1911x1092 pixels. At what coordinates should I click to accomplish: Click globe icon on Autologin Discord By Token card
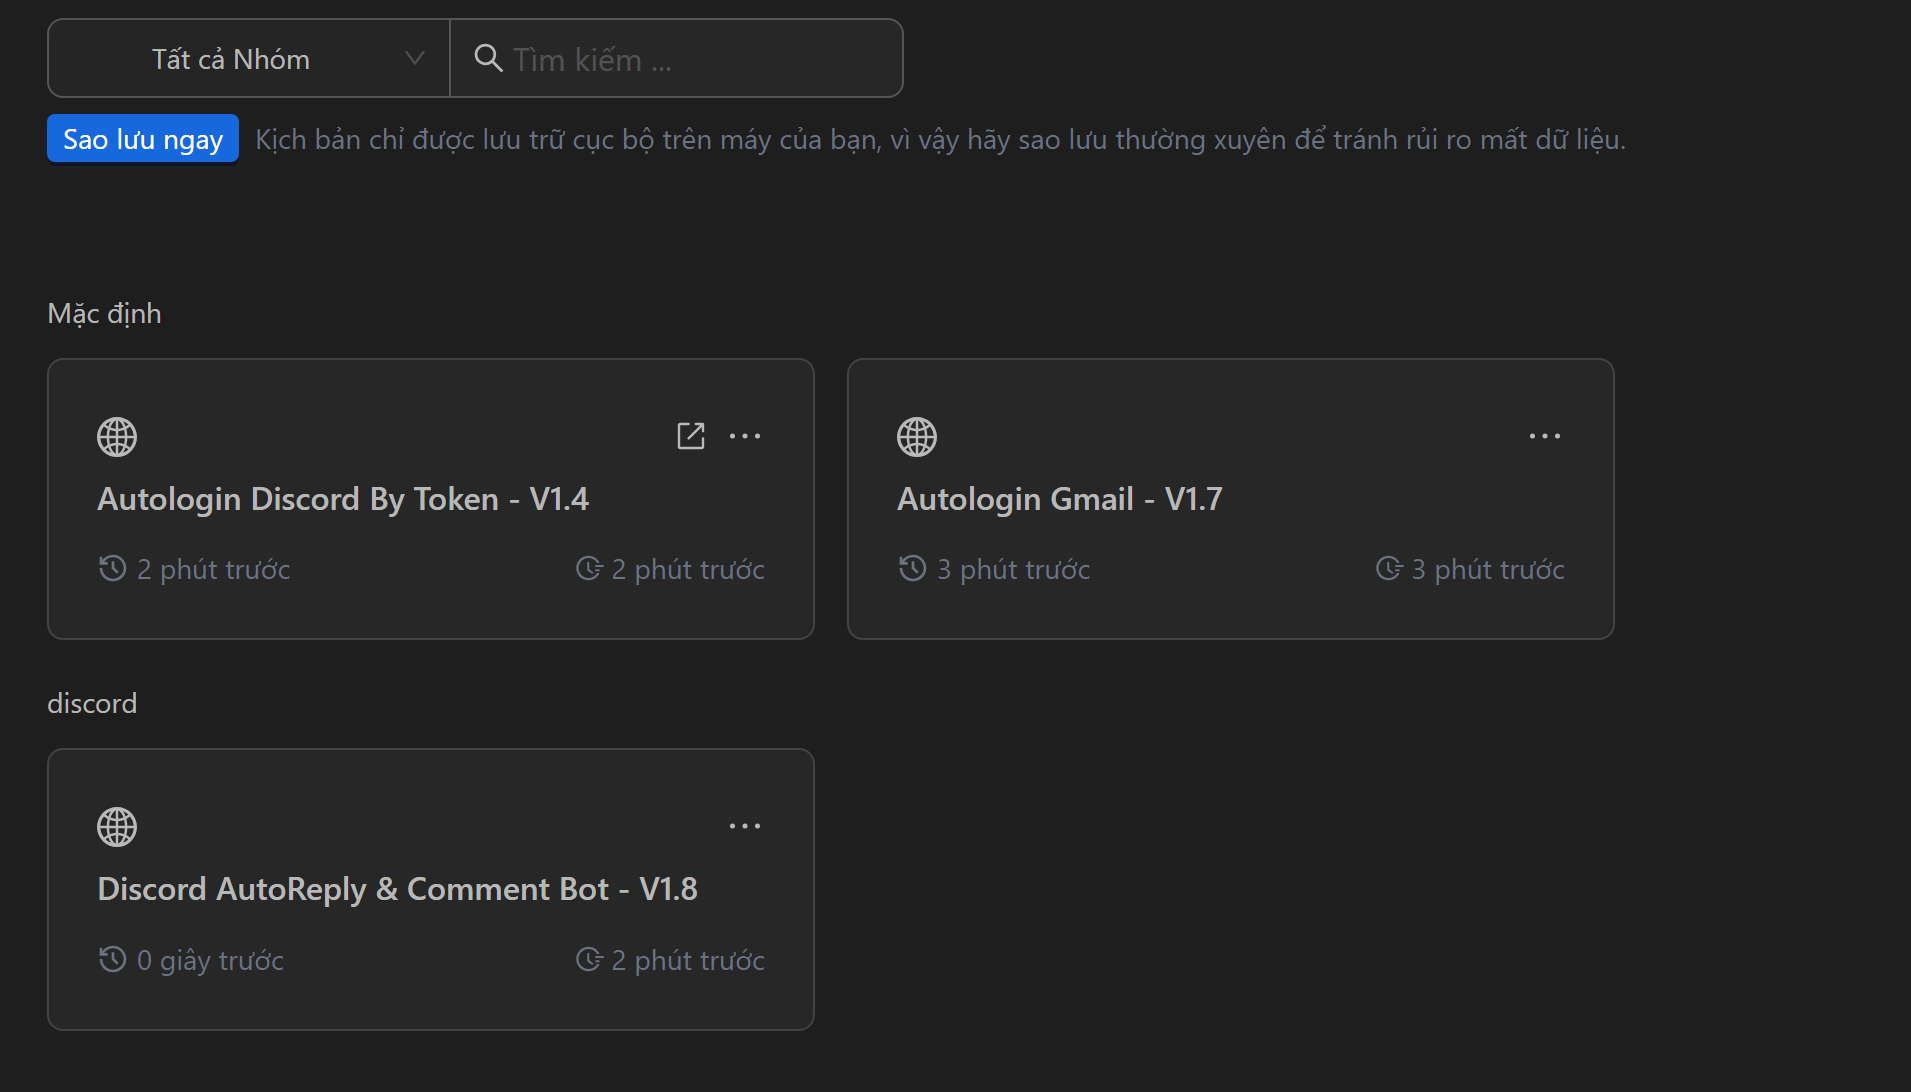[117, 437]
